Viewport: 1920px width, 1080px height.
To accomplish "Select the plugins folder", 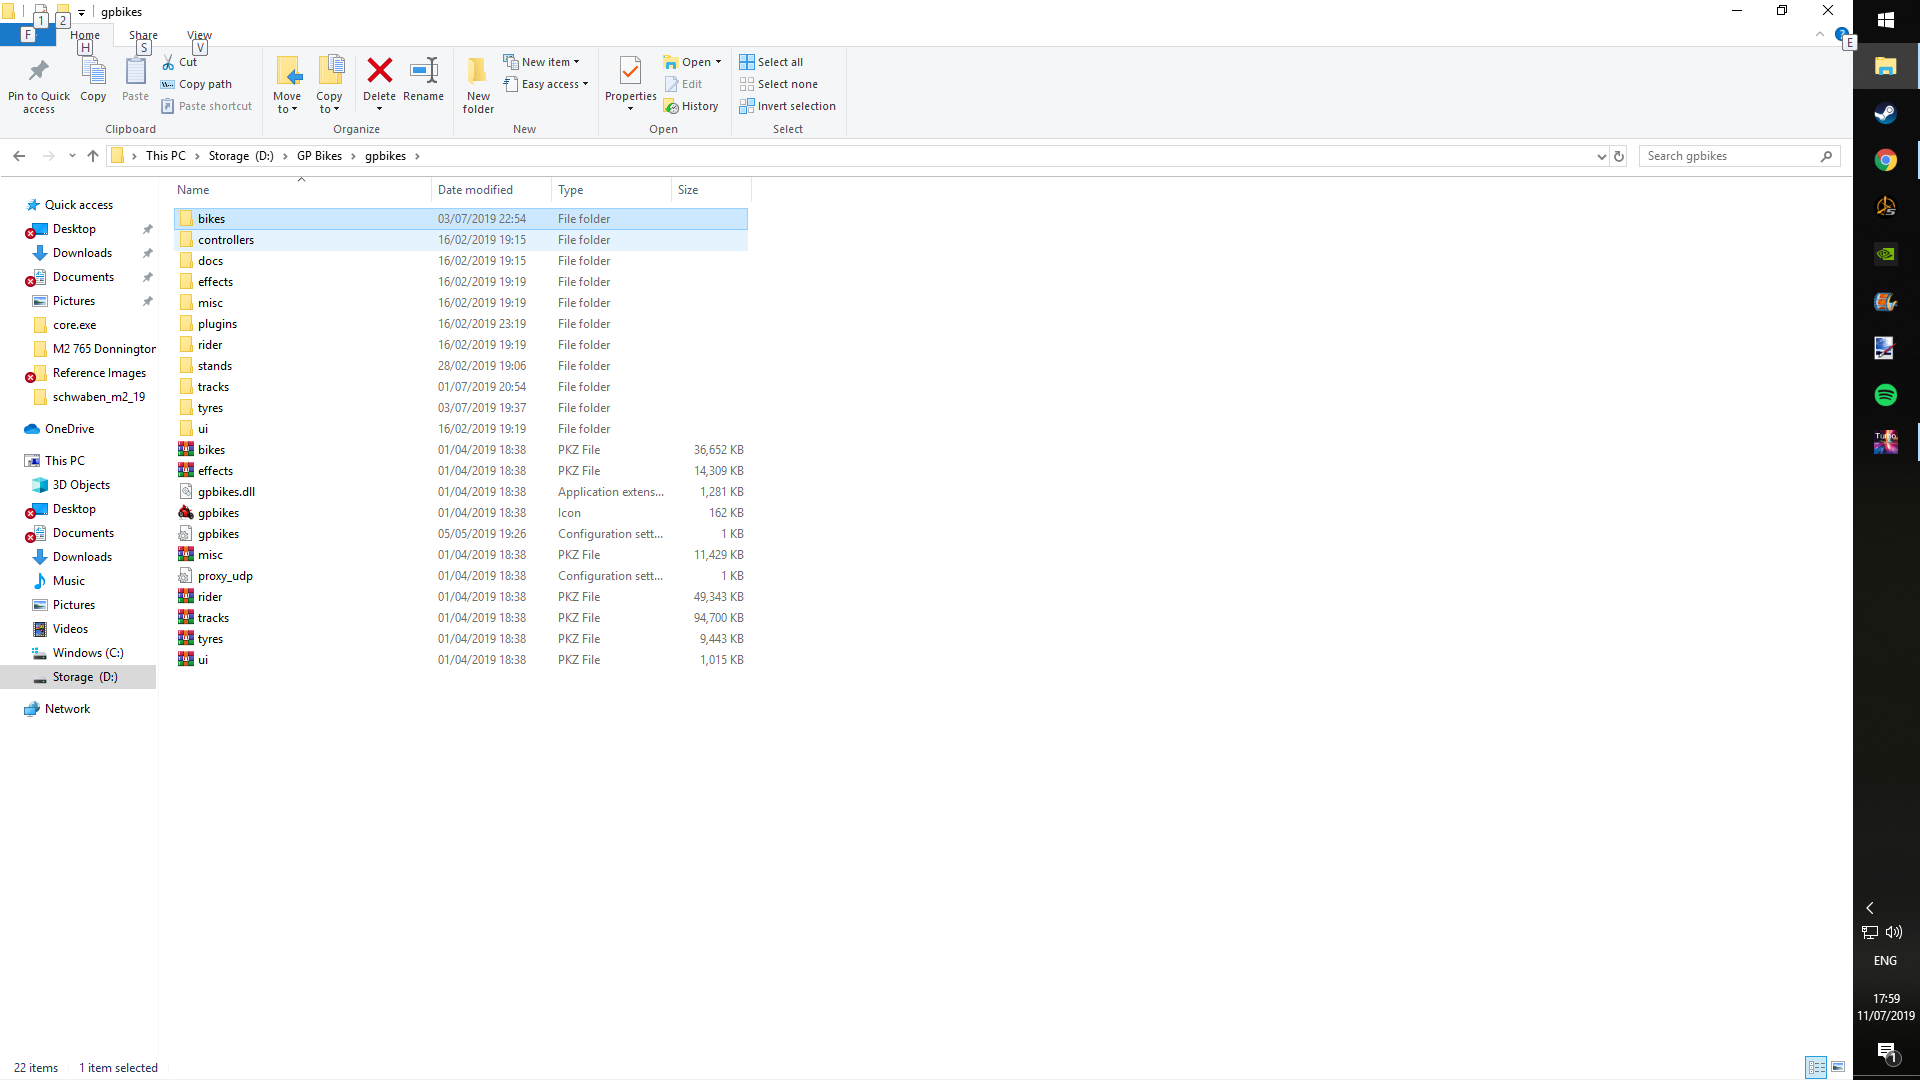I will 461,324.
